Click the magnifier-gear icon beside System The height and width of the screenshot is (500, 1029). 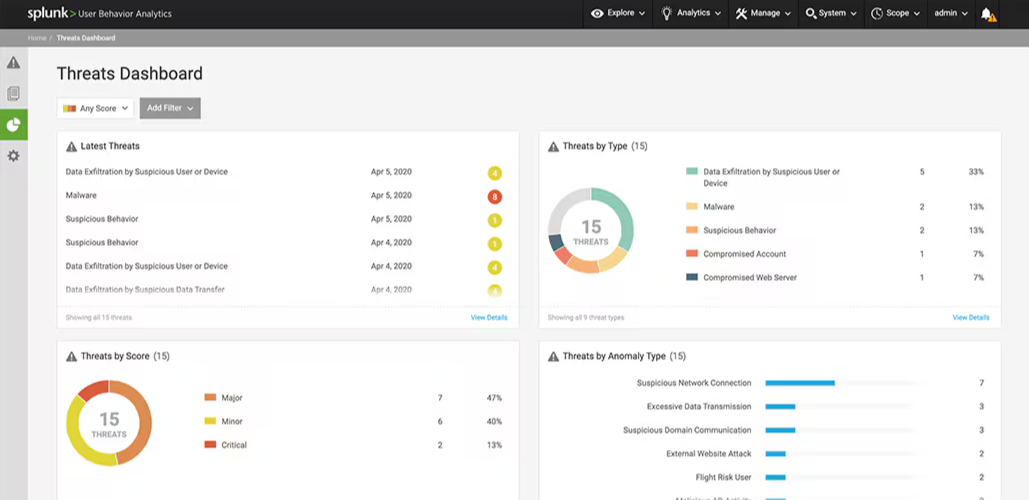811,13
